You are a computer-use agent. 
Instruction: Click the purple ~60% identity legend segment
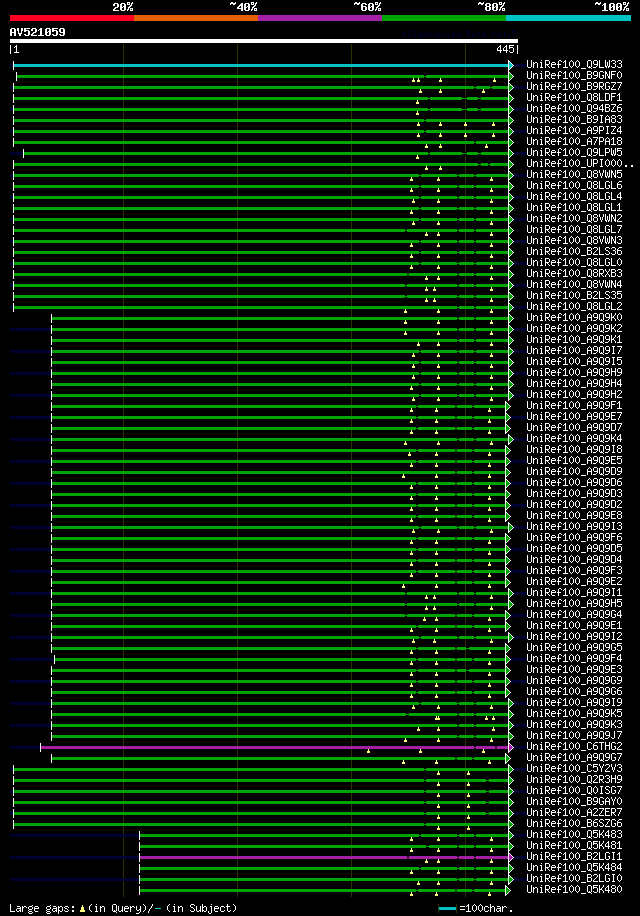pyautogui.click(x=320, y=18)
